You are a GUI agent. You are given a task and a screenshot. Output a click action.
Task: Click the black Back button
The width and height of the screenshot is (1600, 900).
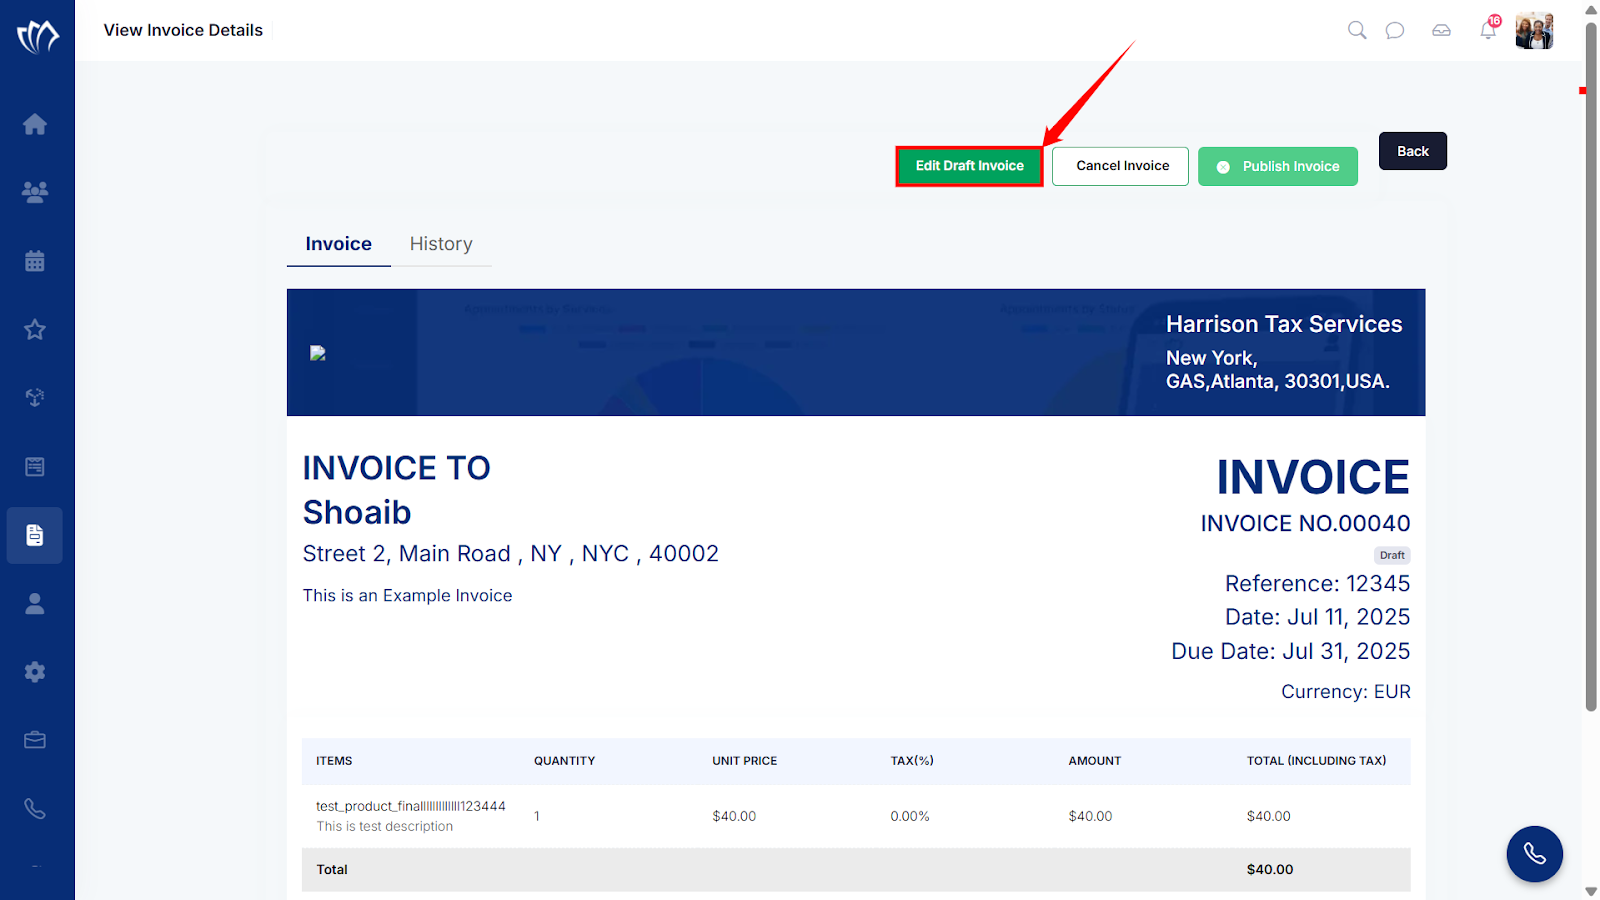(1413, 151)
